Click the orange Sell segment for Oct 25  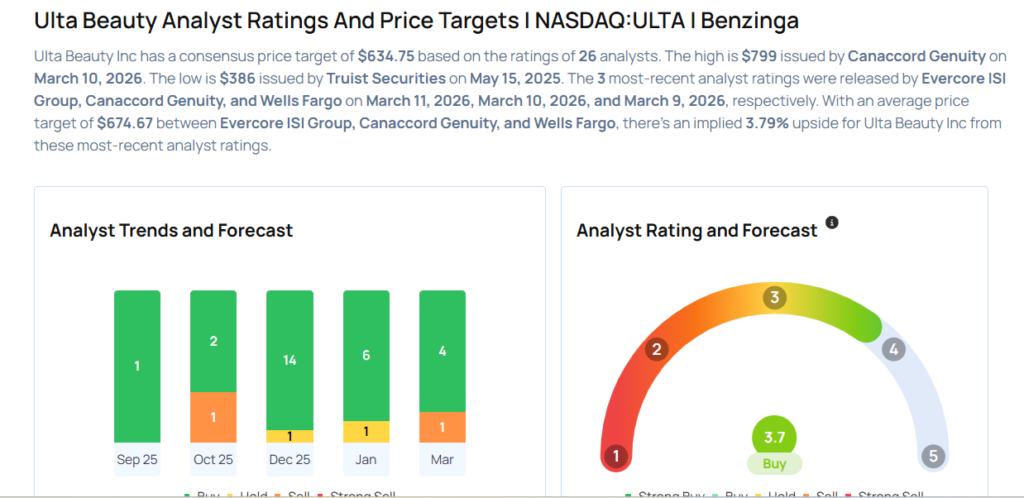click(213, 417)
